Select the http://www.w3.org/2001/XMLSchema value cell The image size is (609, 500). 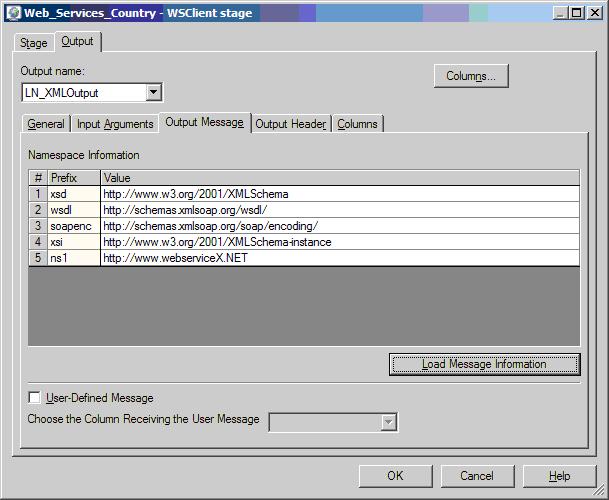340,194
